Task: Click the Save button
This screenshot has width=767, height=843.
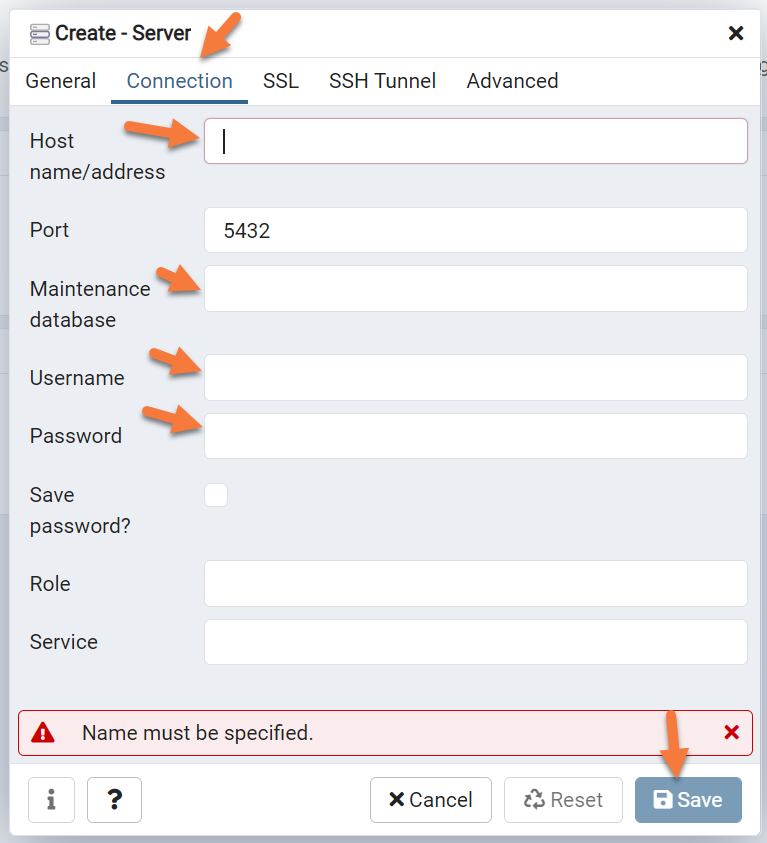Action: pyautogui.click(x=688, y=800)
